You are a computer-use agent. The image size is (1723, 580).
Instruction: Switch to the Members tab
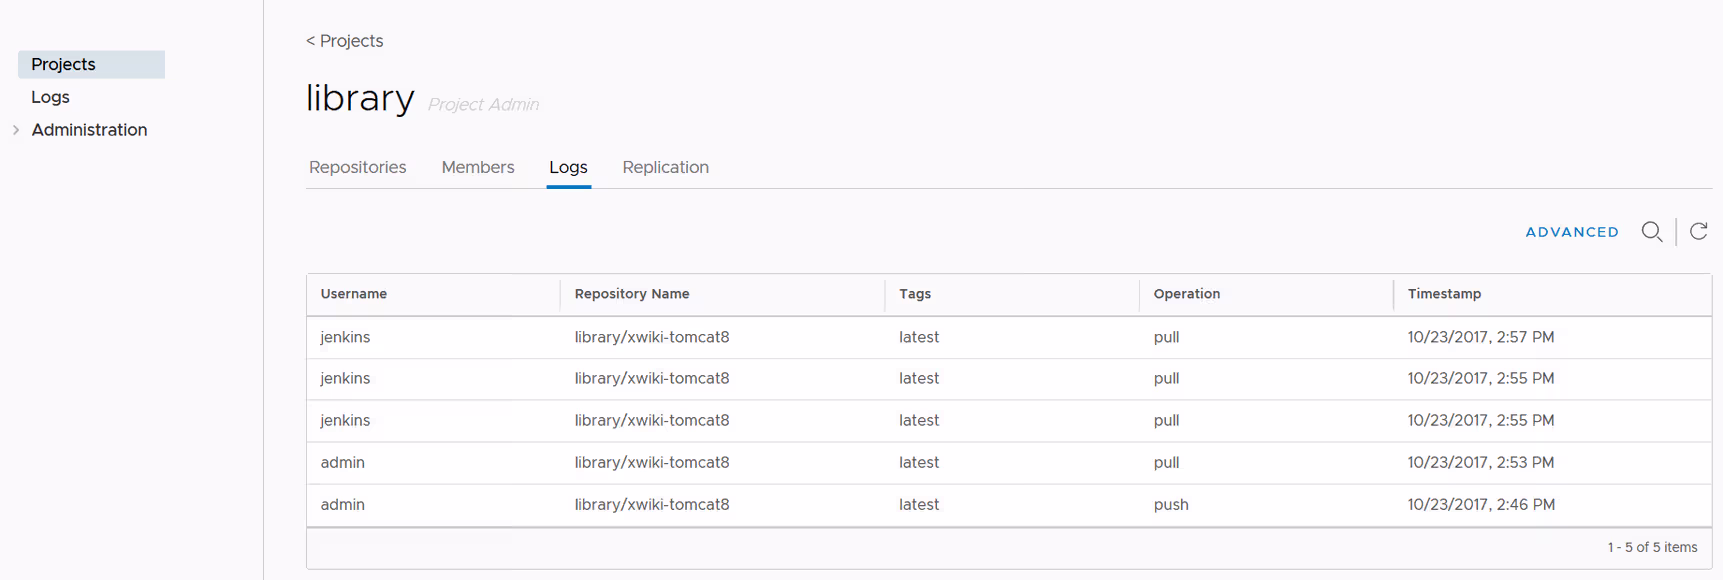click(477, 167)
